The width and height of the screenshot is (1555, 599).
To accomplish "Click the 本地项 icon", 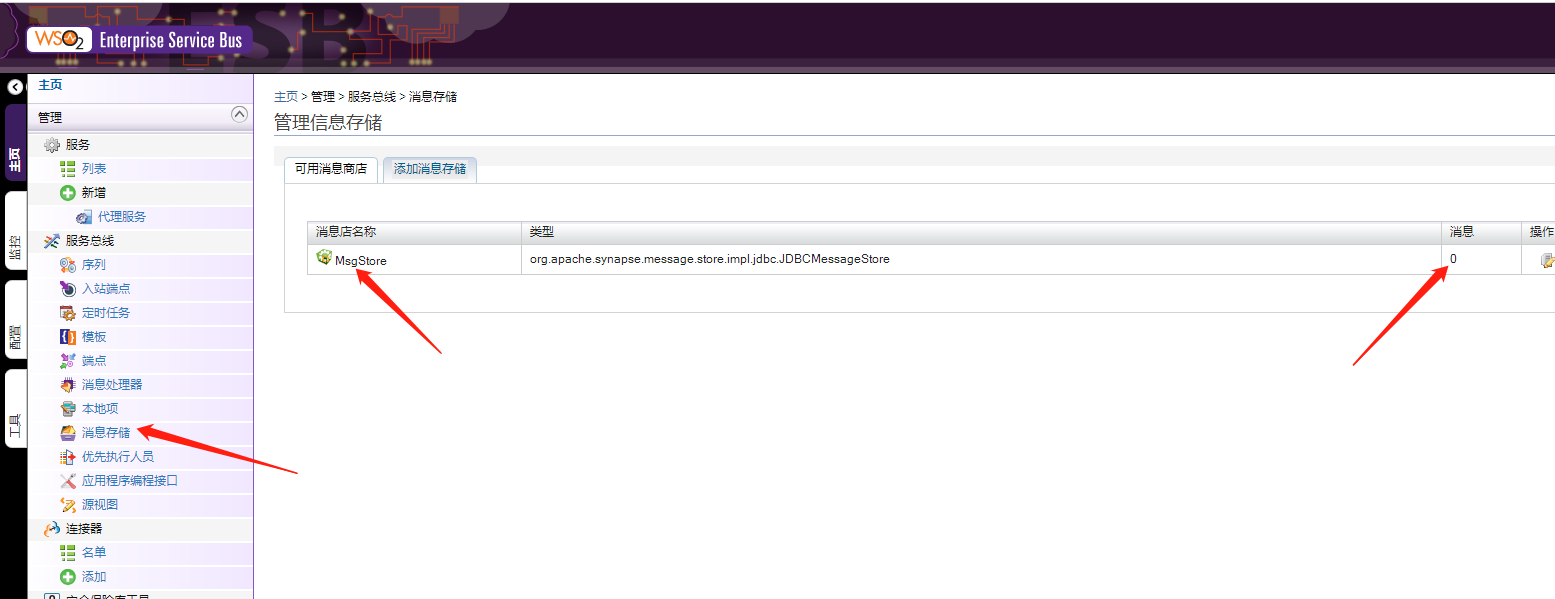I will pyautogui.click(x=68, y=409).
